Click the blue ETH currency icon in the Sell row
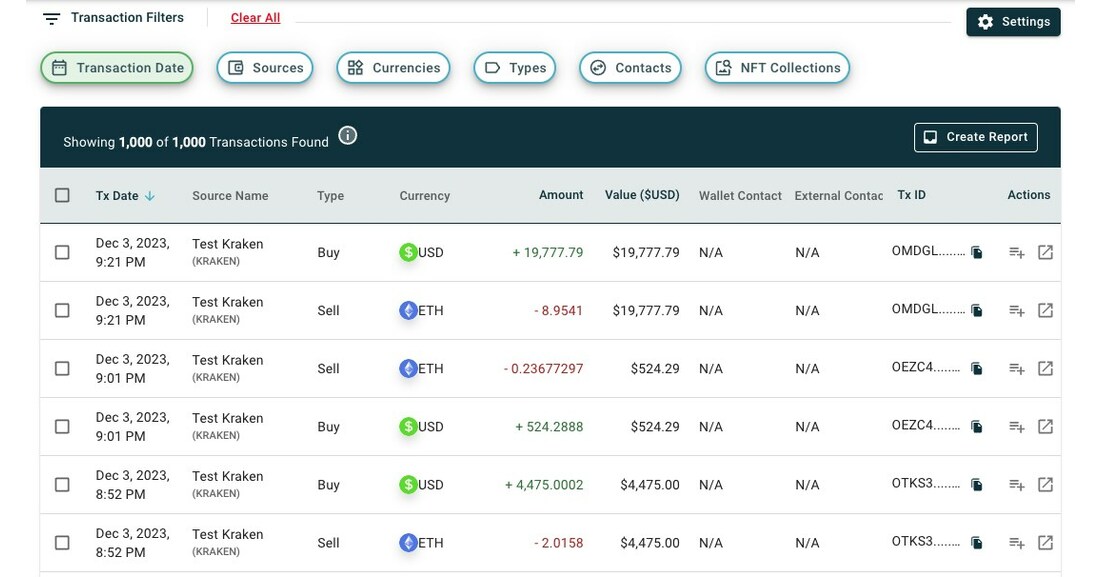 [x=407, y=310]
